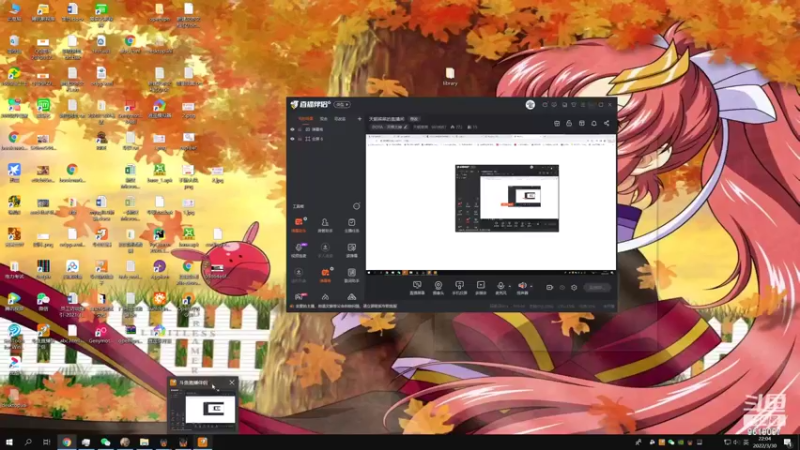The image size is (800, 450).
Task: Select the first orange scene tab
Action: pyautogui.click(x=306, y=119)
